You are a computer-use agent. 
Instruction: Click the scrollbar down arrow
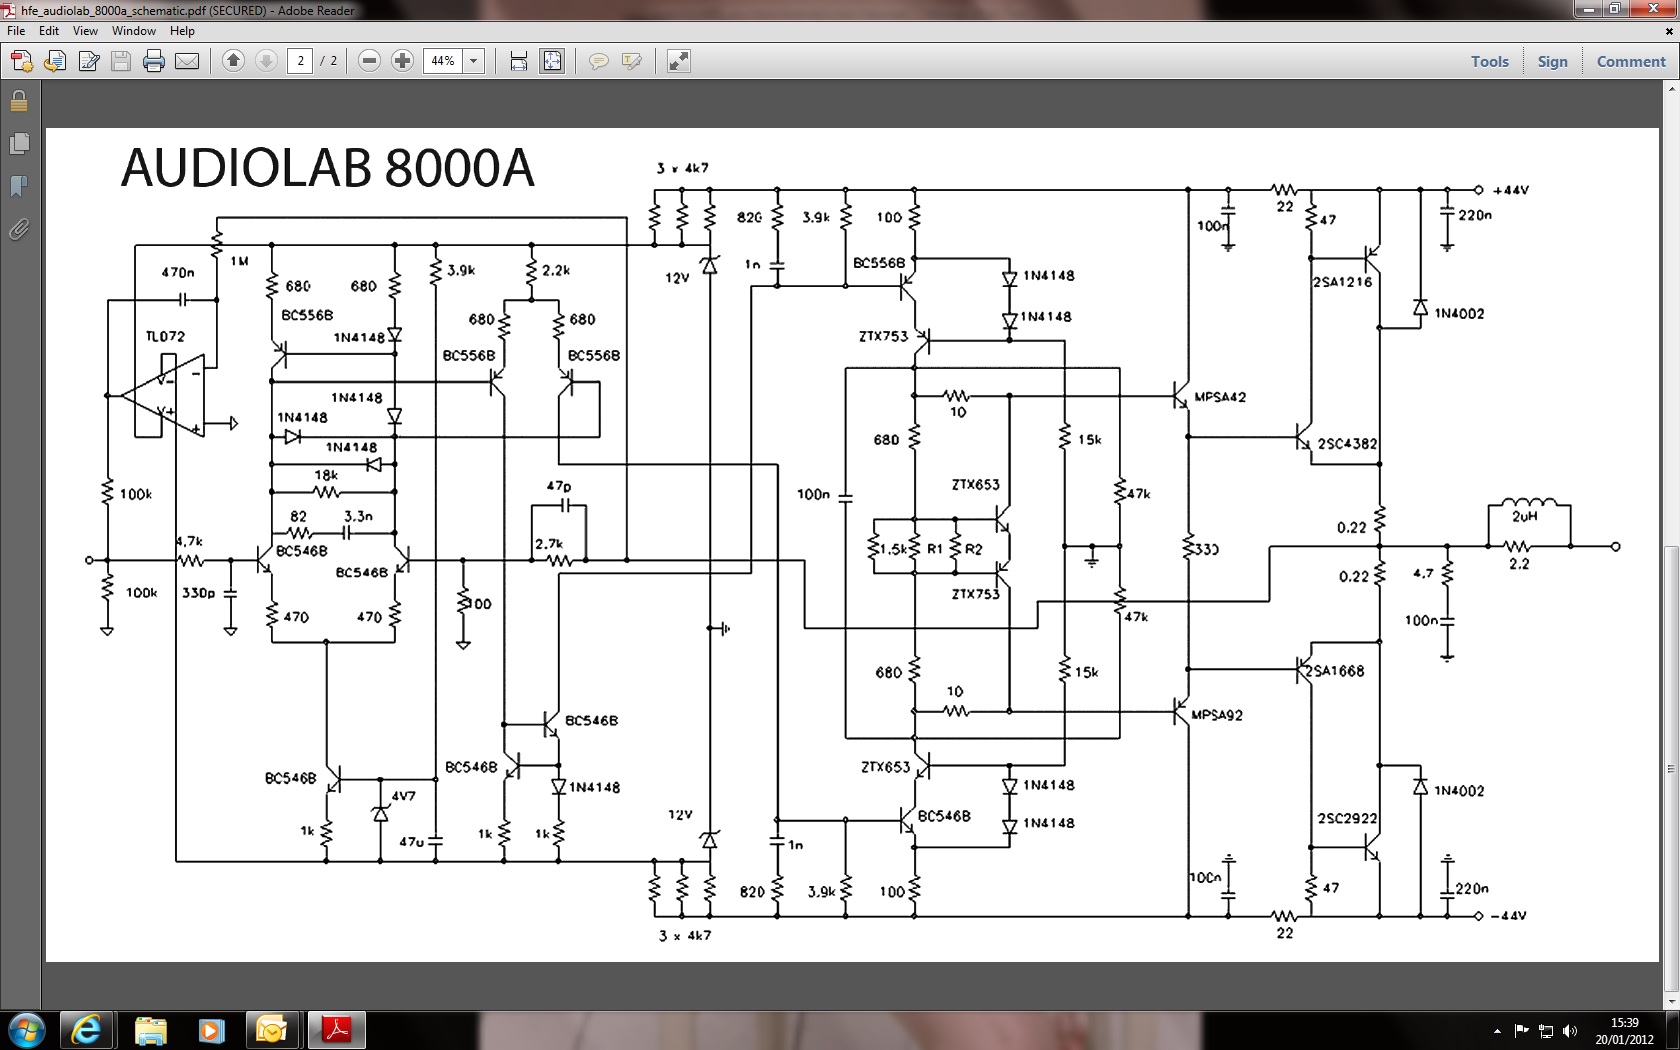coord(1671,1001)
